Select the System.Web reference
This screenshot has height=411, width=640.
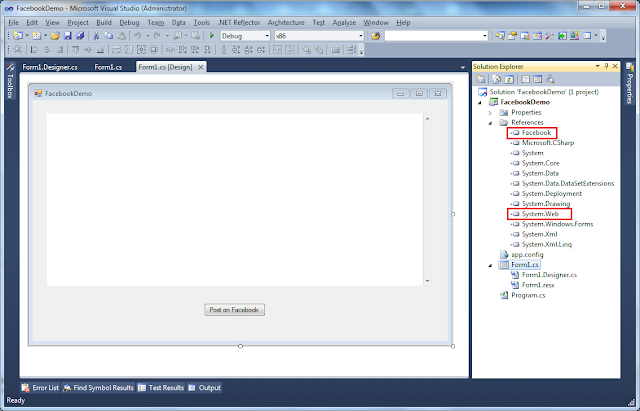point(536,214)
